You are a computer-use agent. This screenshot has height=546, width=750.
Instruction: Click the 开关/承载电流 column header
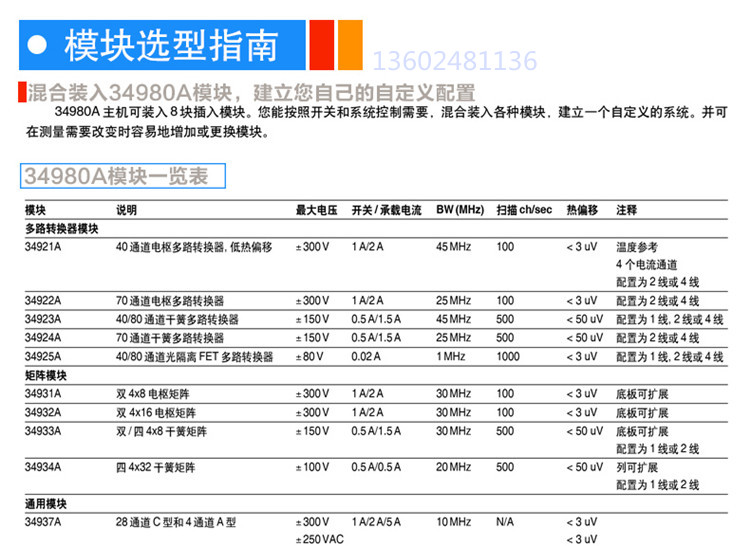click(386, 210)
